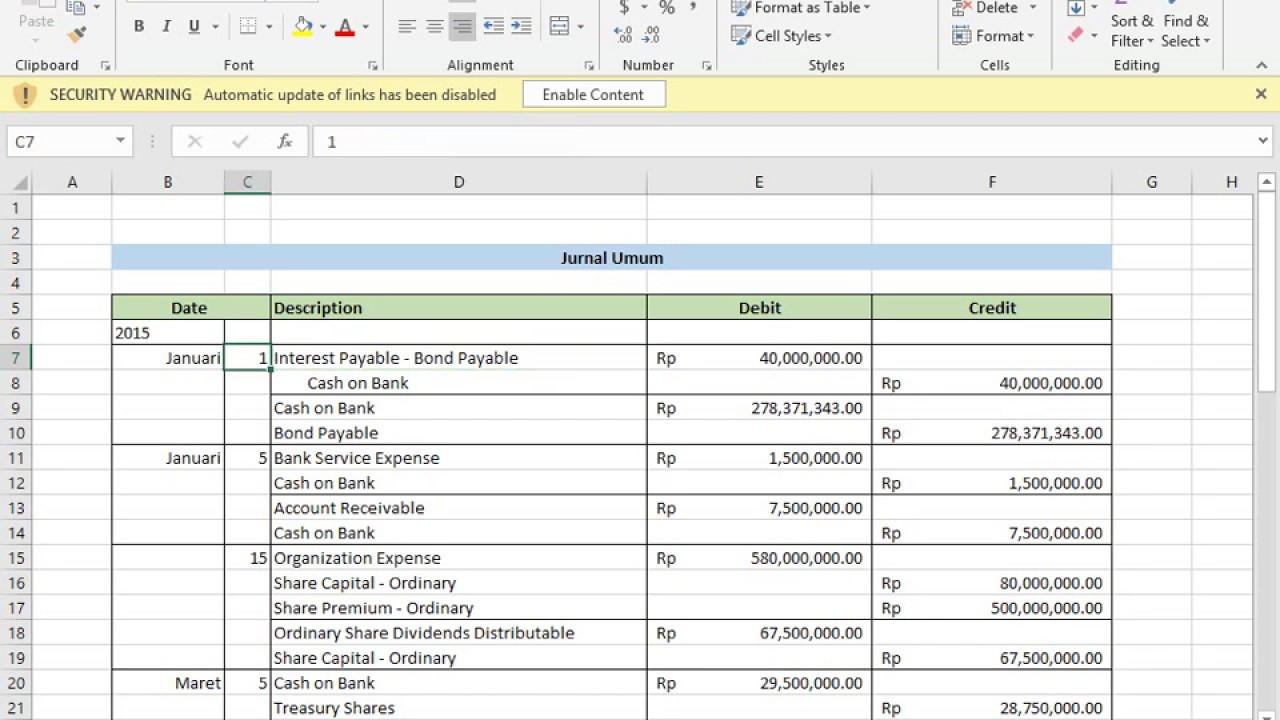Apply the yellow Fill Color bucket
Image resolution: width=1280 pixels, height=720 pixels.
click(302, 27)
